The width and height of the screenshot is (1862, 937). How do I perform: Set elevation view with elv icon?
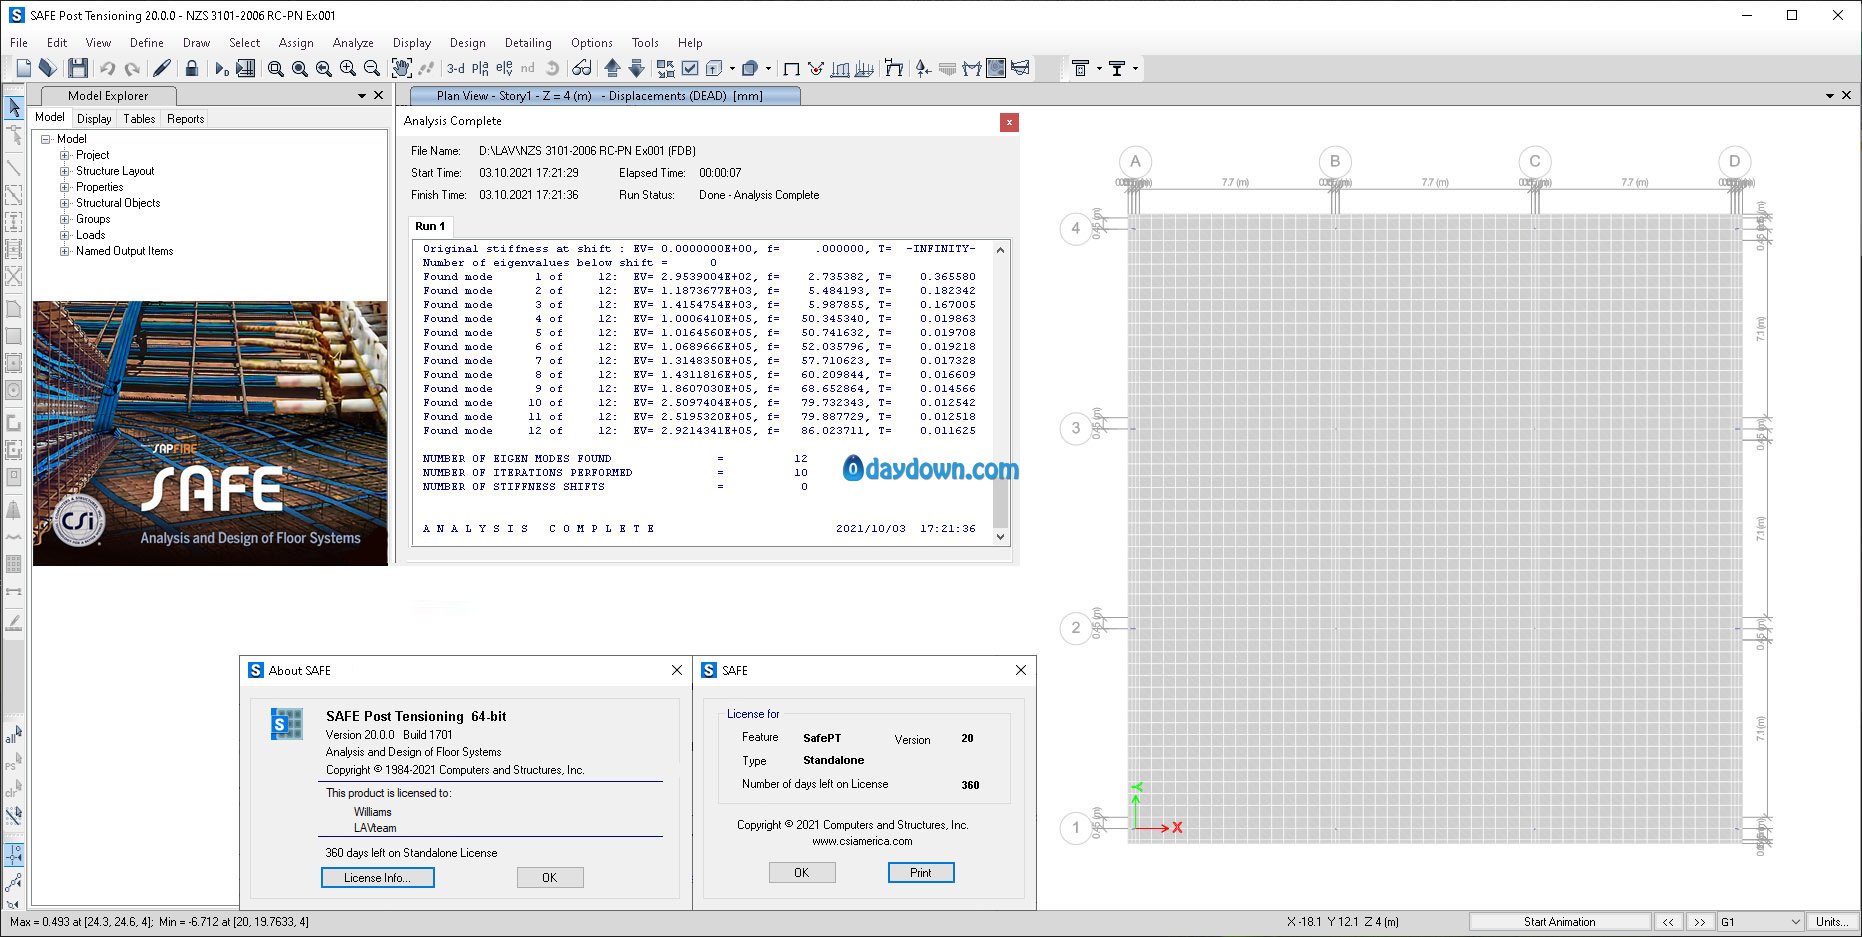coord(504,68)
